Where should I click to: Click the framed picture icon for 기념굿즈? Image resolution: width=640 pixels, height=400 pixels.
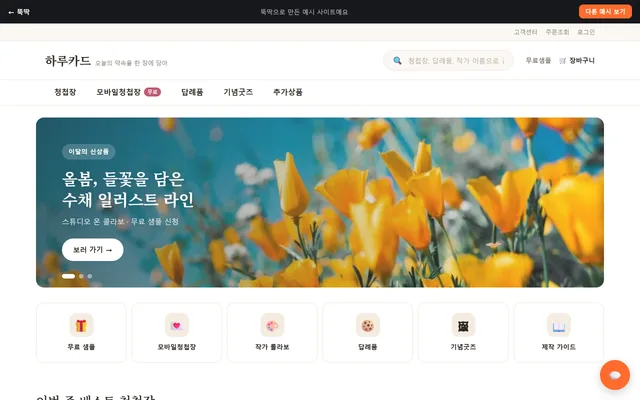pos(463,325)
